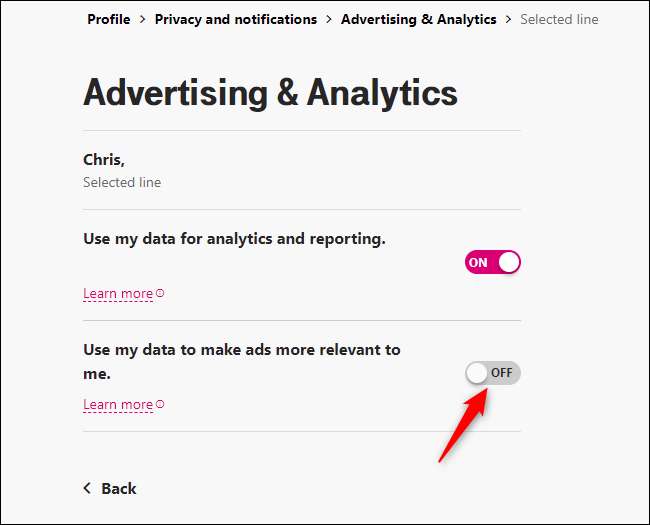Click the account name Chris

pos(103,159)
